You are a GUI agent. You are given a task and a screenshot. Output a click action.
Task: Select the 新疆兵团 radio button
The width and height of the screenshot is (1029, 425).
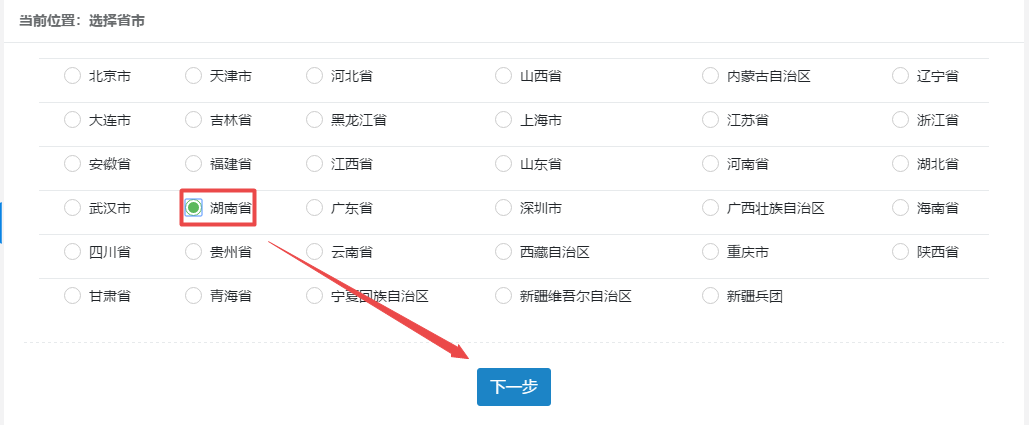[x=711, y=296]
